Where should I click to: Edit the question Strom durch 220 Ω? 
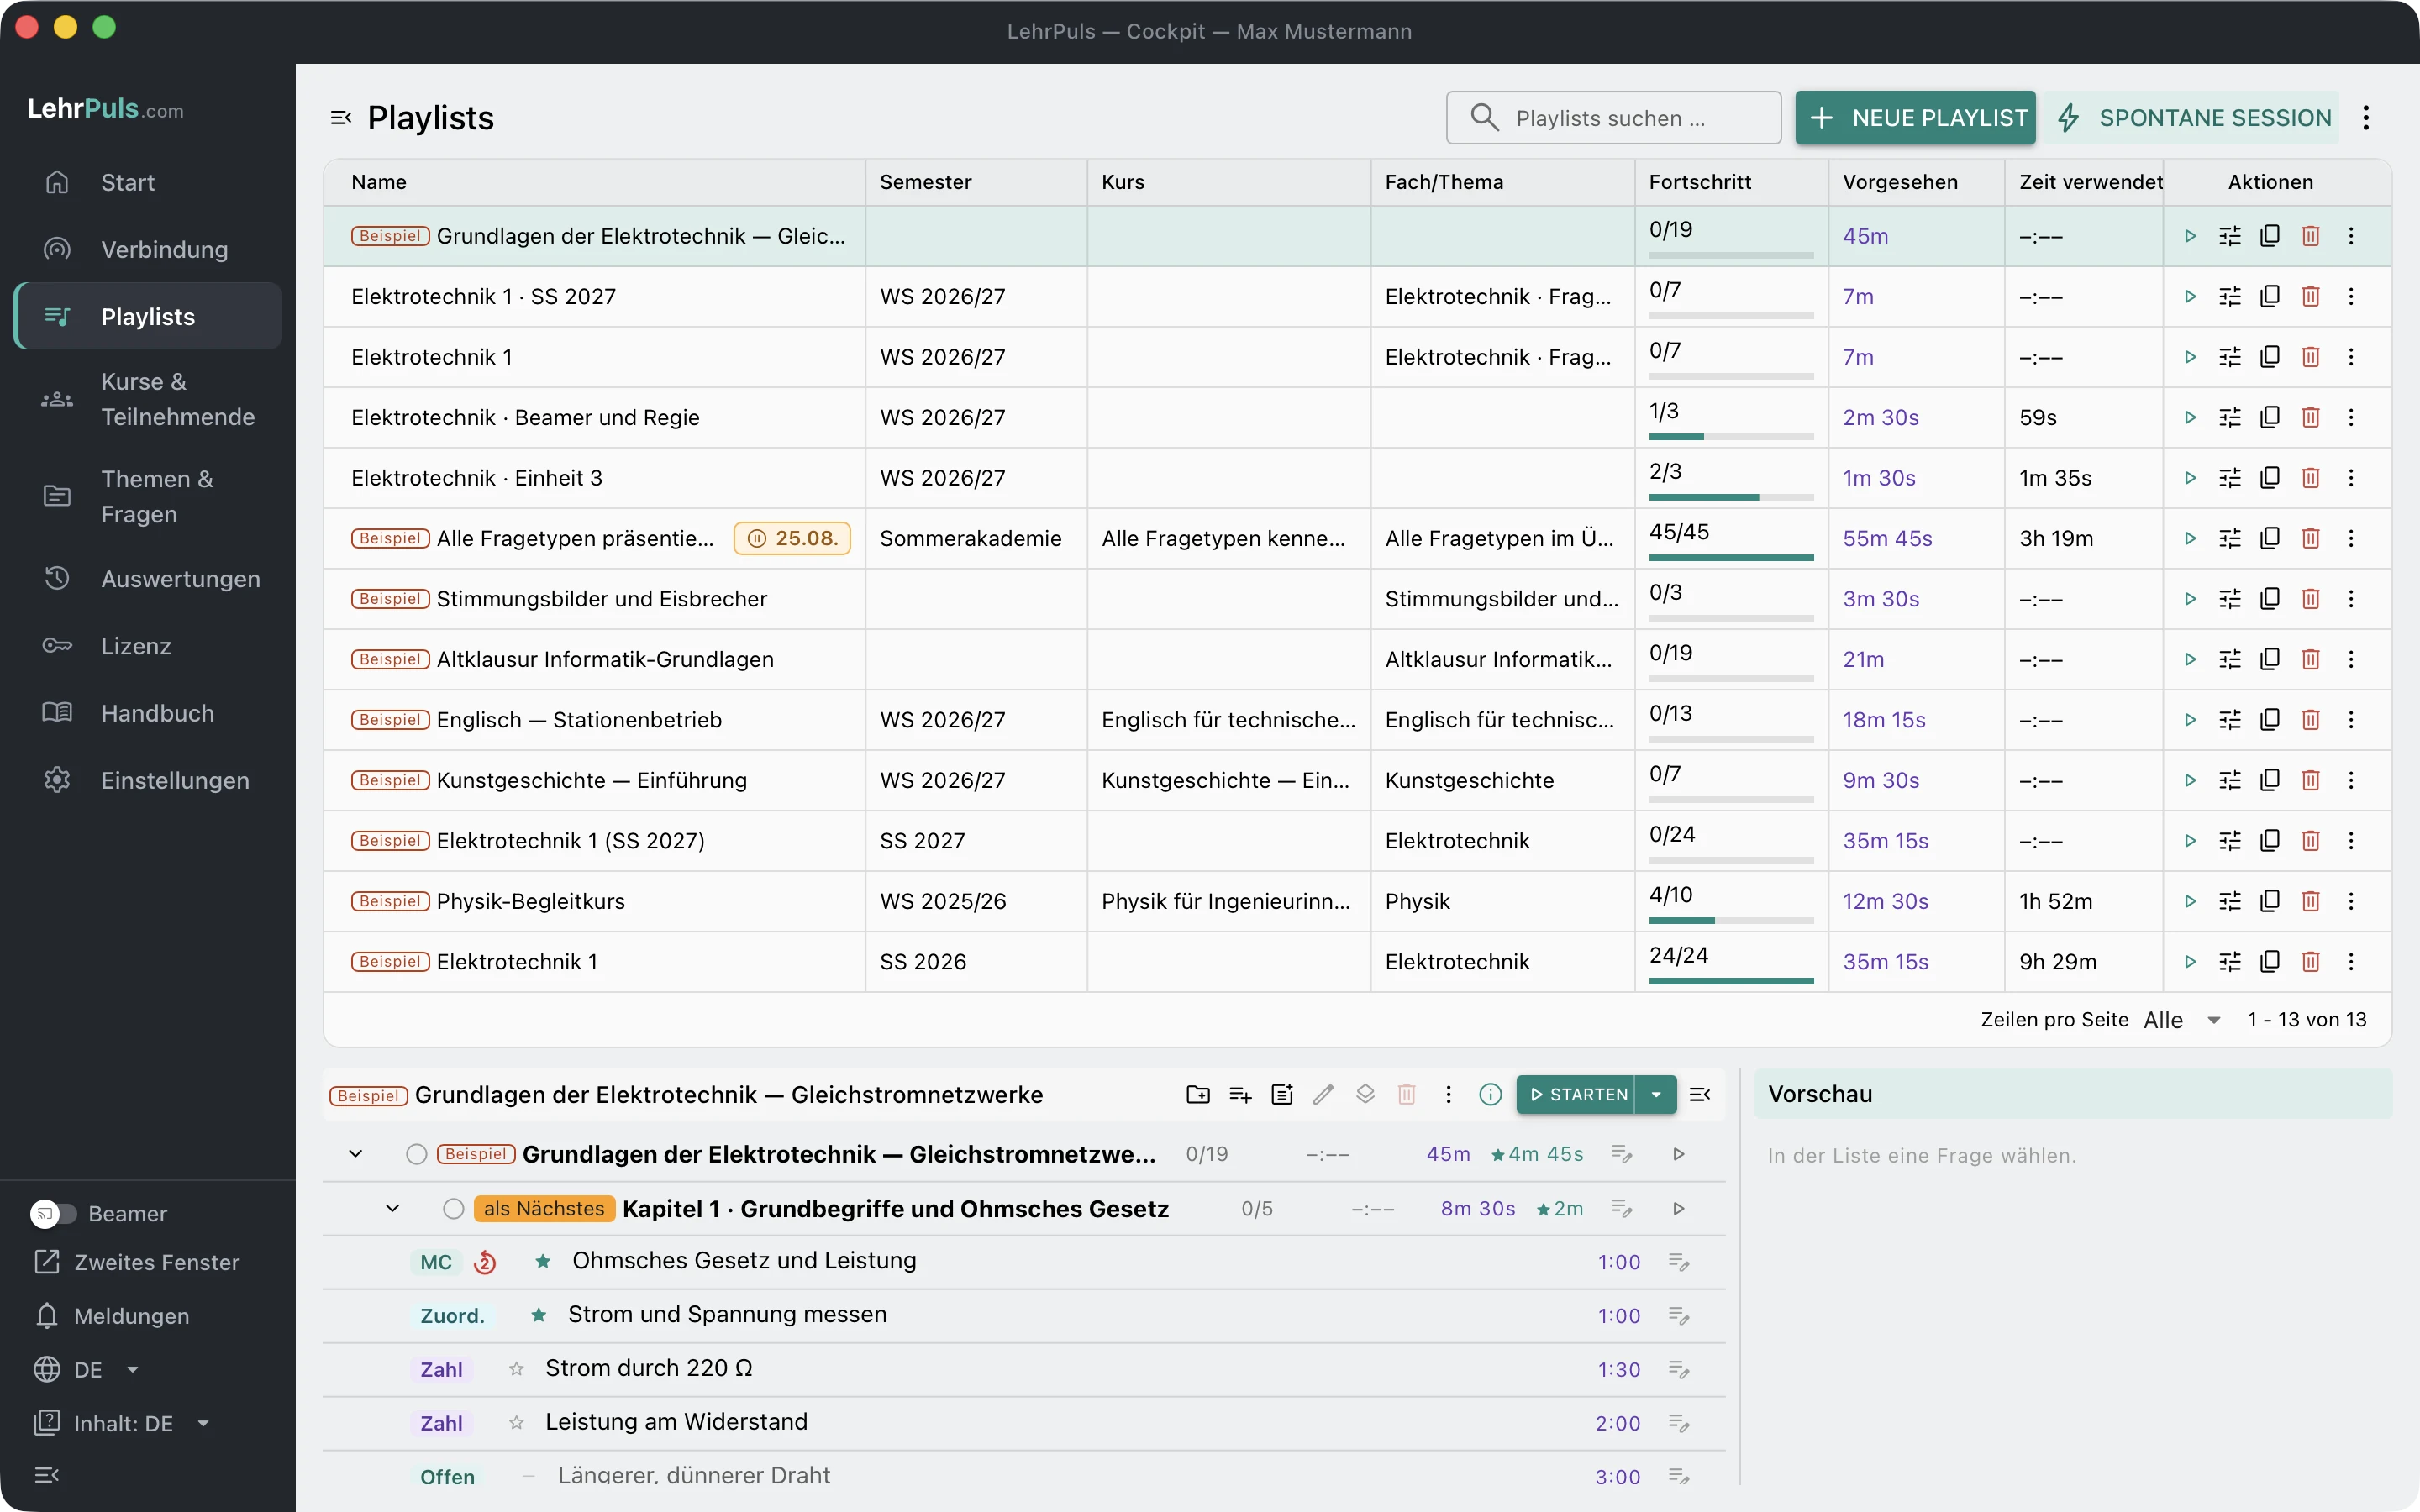coord(1679,1369)
